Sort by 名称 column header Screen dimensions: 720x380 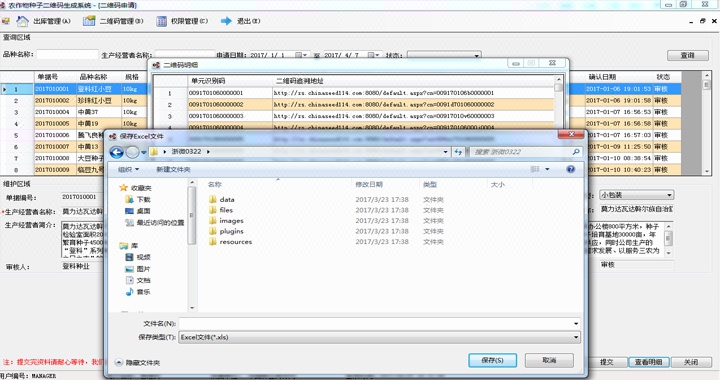point(215,184)
